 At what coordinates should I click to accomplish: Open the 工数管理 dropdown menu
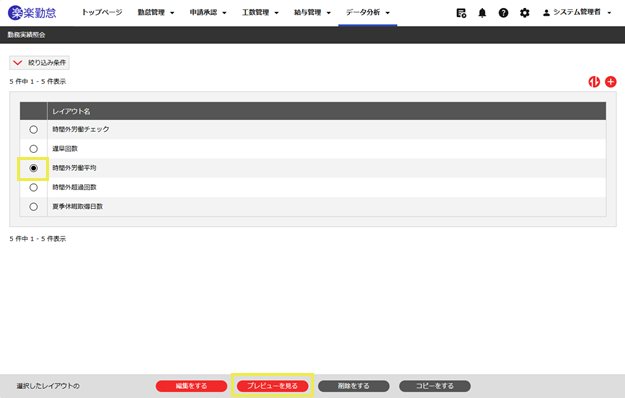[x=260, y=13]
